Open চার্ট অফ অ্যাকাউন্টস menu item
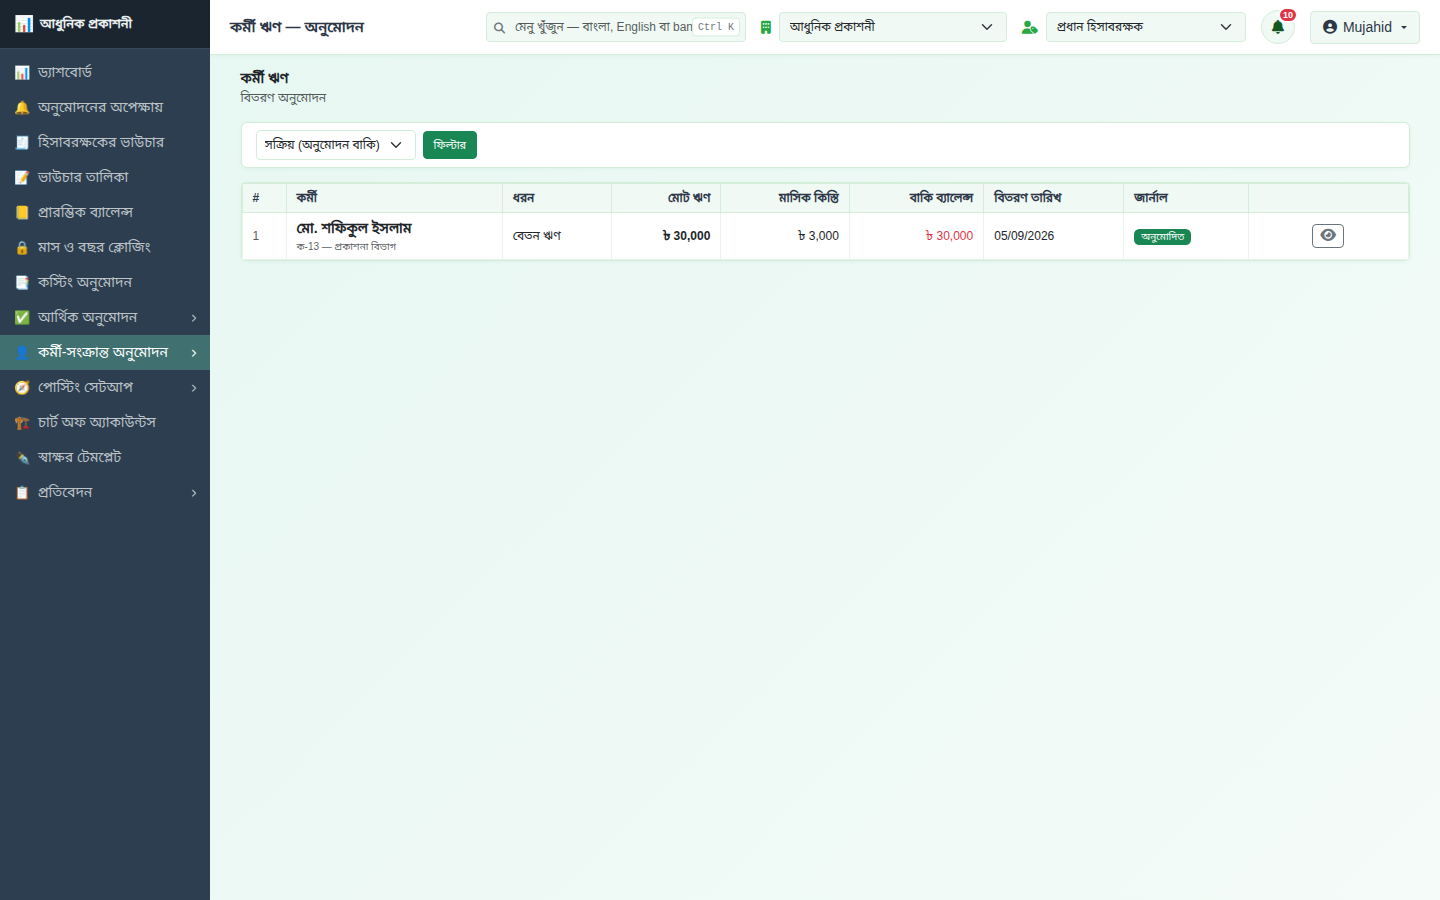The width and height of the screenshot is (1440, 900). (105, 423)
